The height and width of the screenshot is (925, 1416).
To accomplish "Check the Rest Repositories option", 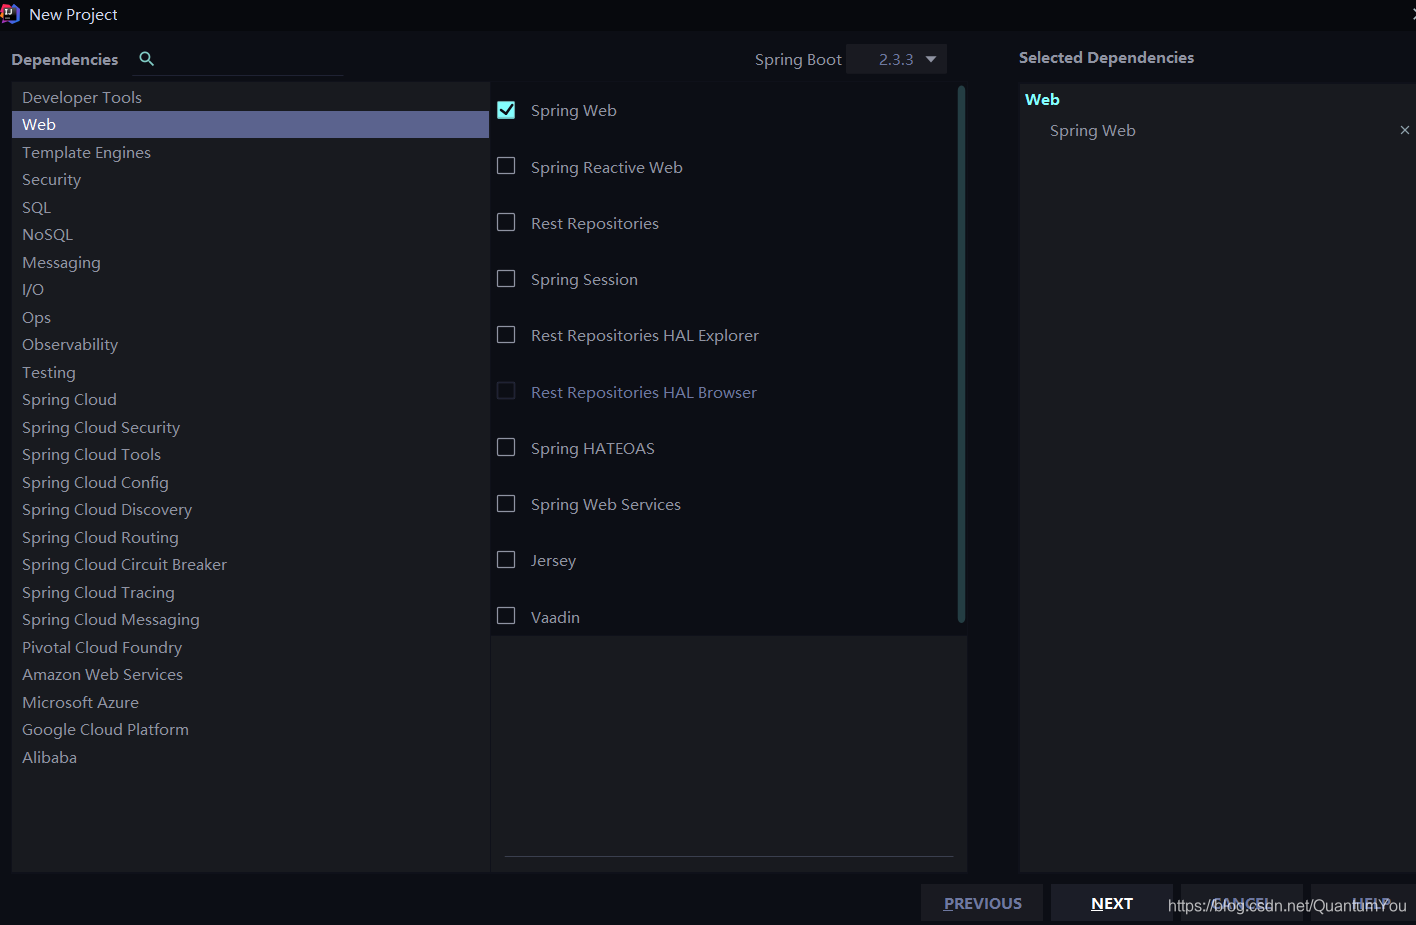I will click(x=506, y=222).
